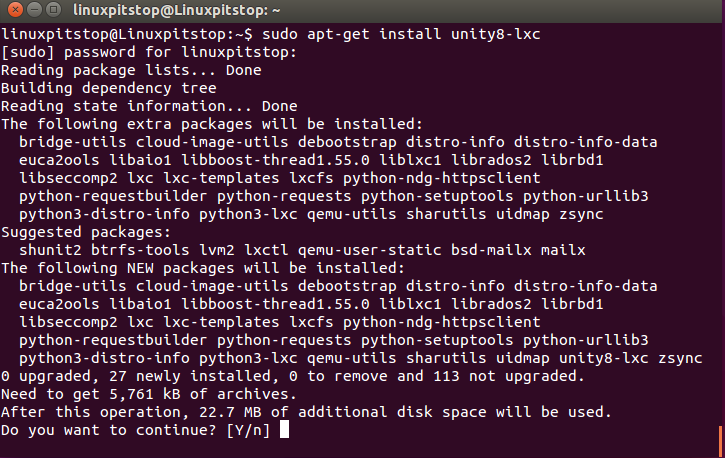
Task: Select btrfs-tools in suggested packages
Action: click(140, 250)
